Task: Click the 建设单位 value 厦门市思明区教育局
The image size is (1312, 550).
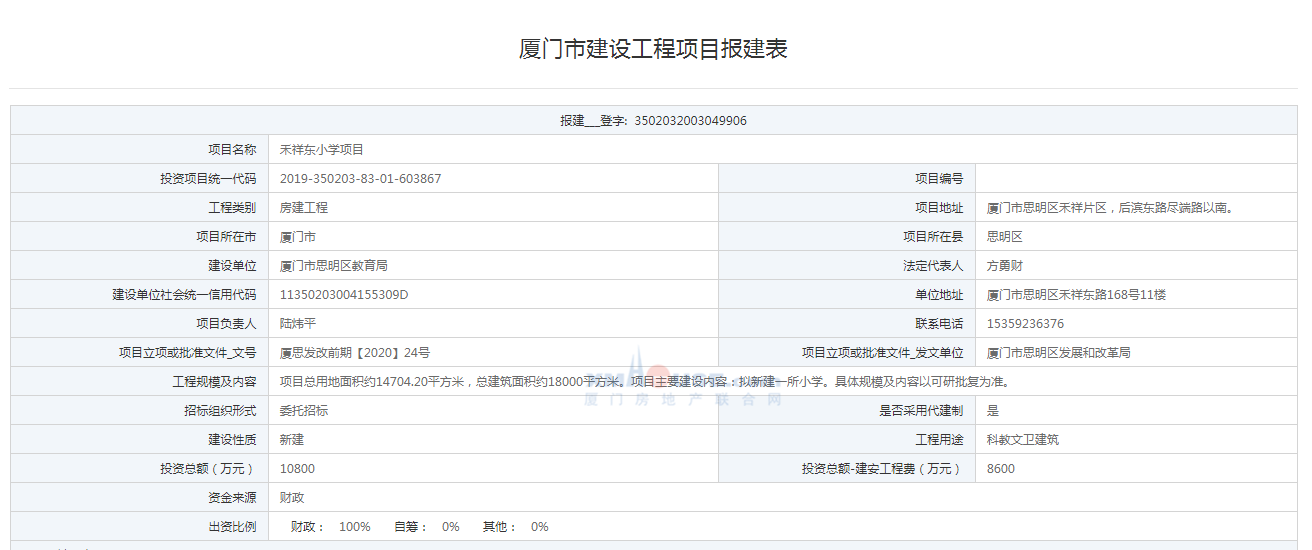Action: click(x=334, y=266)
